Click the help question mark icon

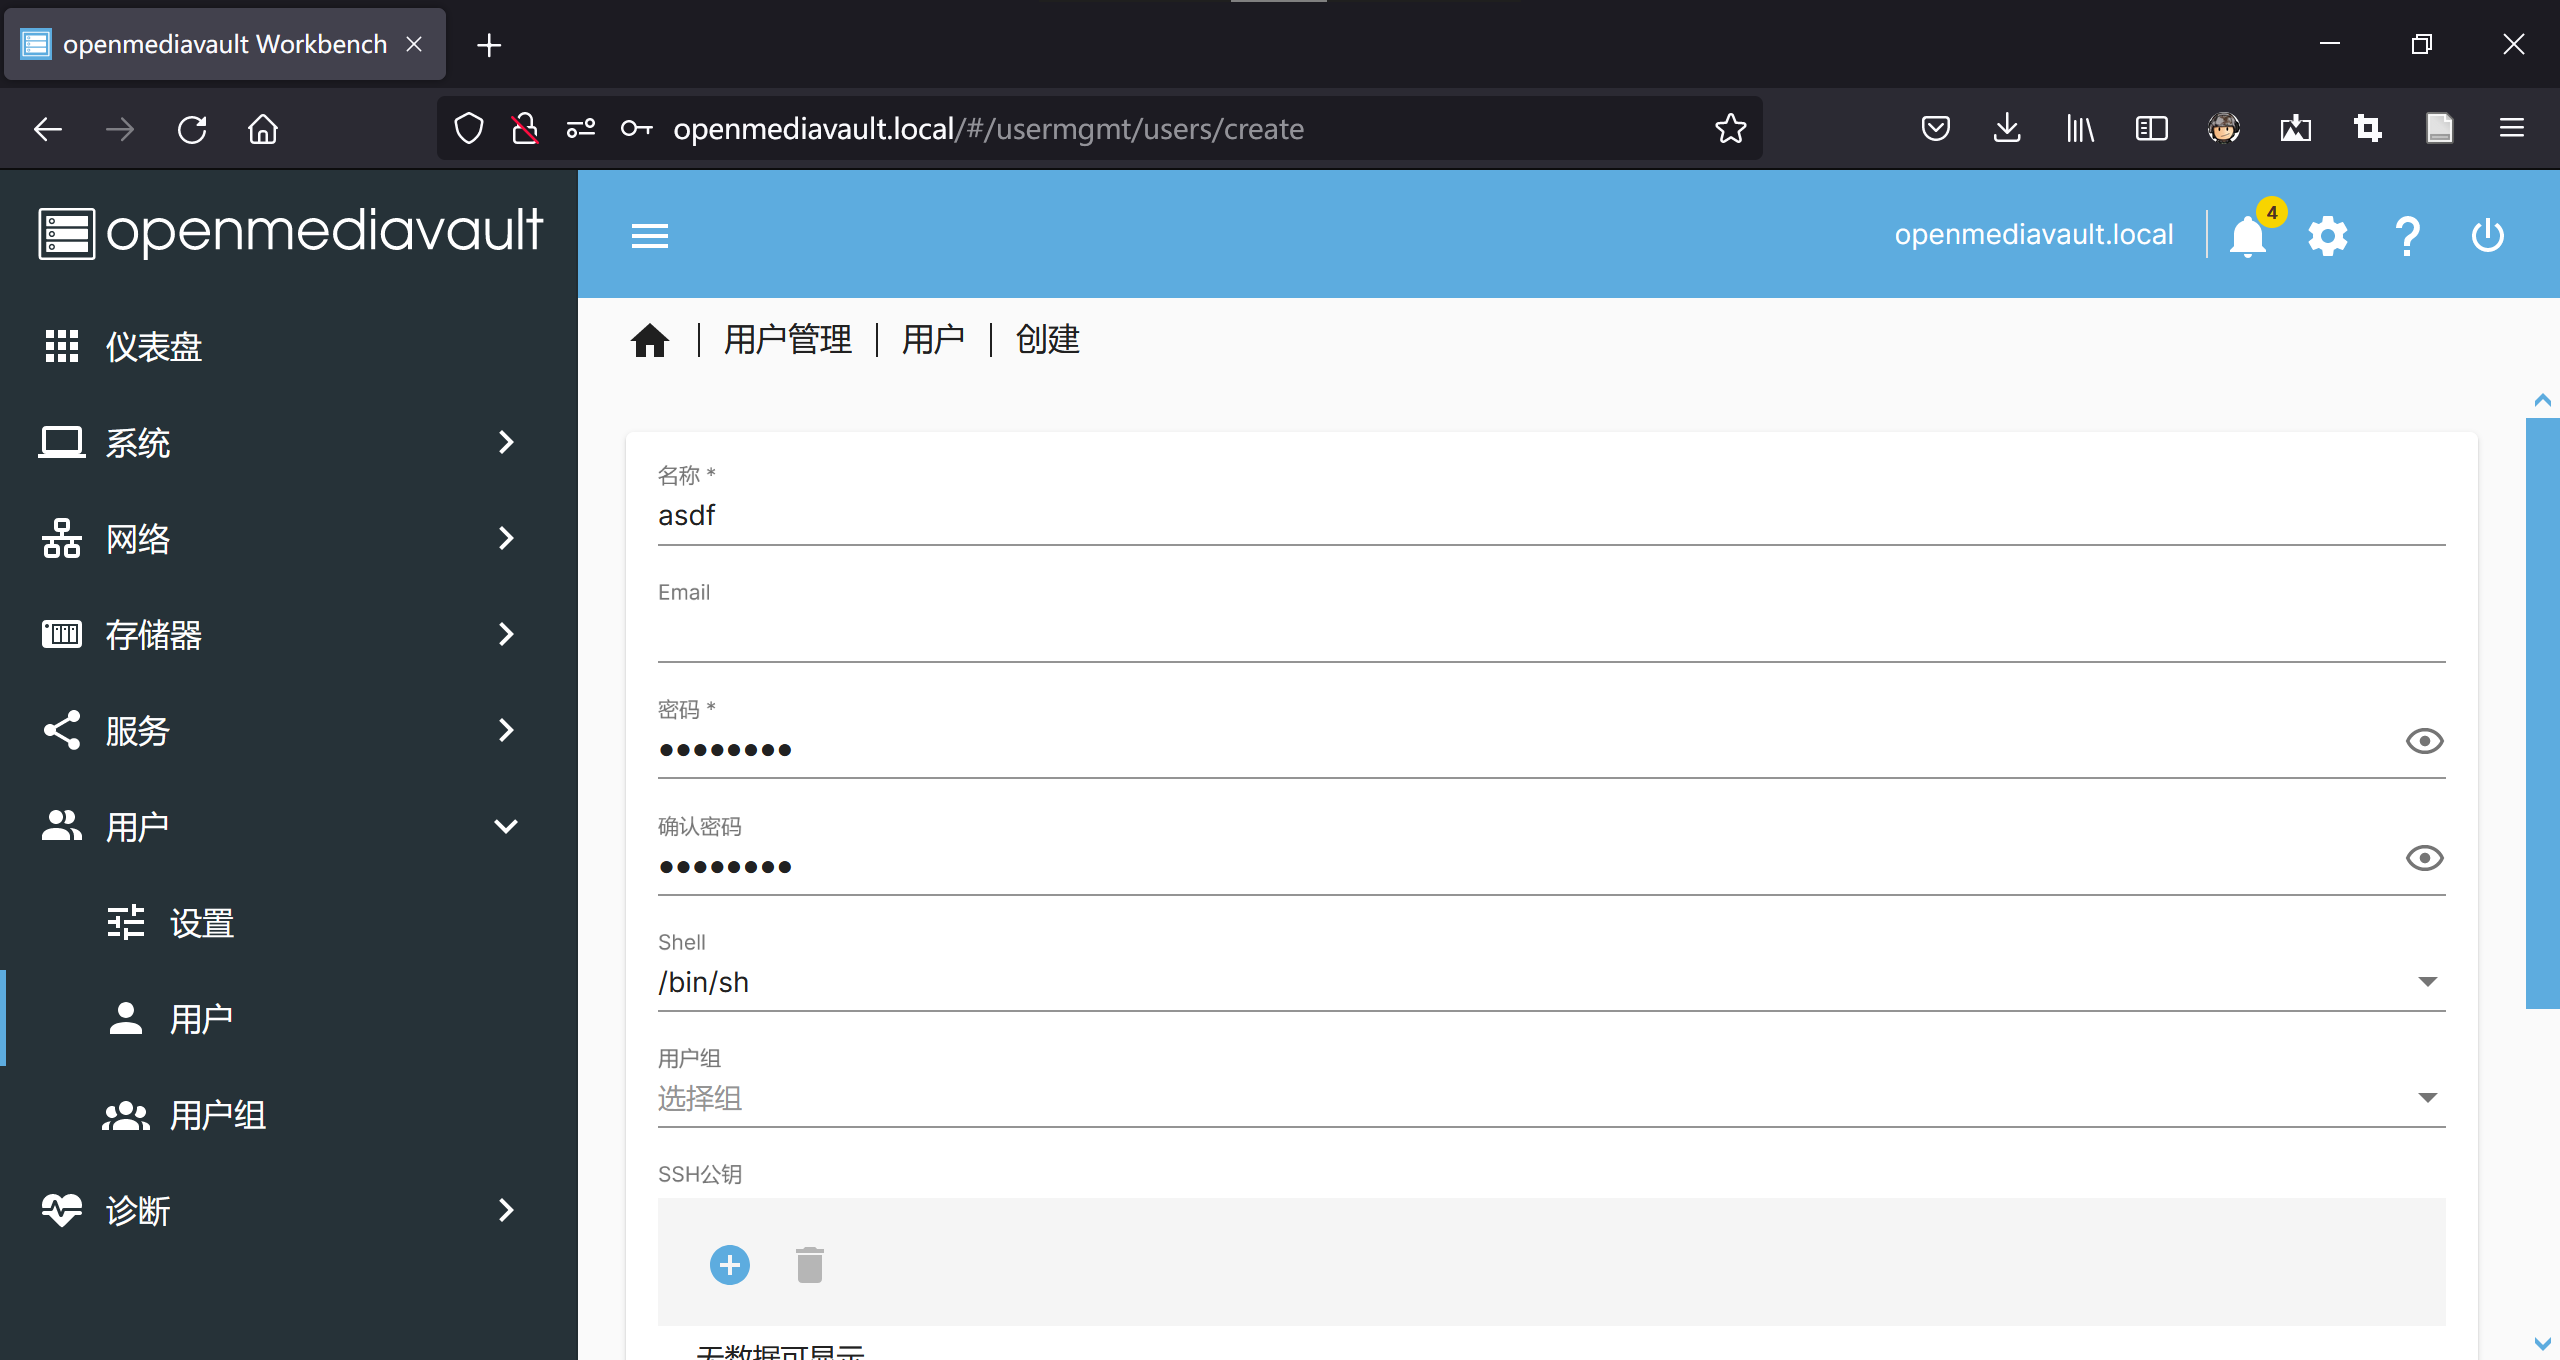click(2408, 236)
